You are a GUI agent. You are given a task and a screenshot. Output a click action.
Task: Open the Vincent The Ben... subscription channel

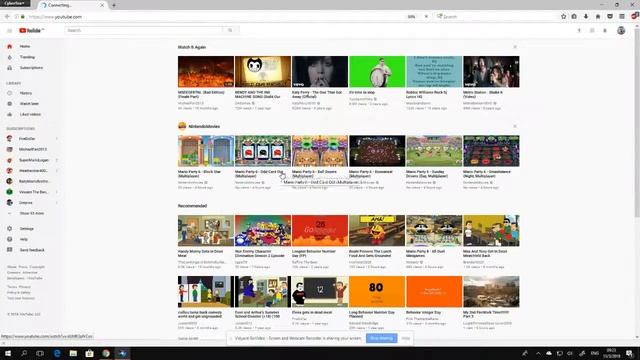point(32,192)
